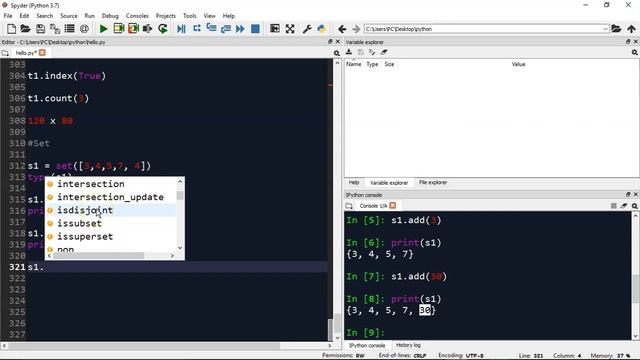640x360 pixels.
Task: Close the hello.py tab
Action: click(42, 53)
